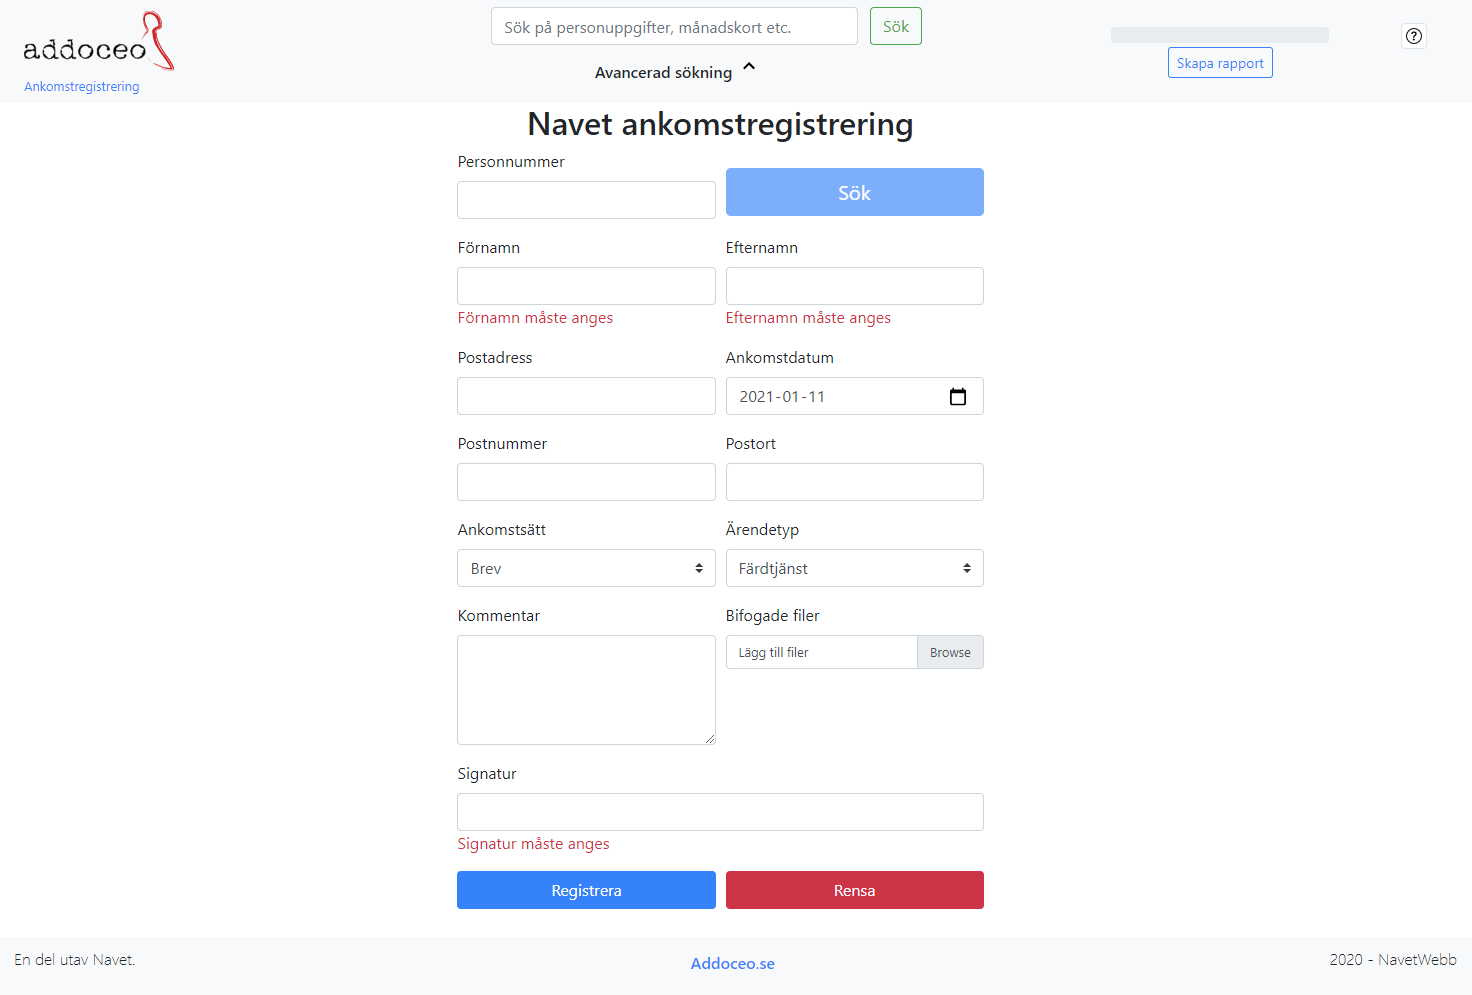Screen dimensions: 1472x995
Task: Click the footer text En del utav Navet.
Action: (75, 960)
